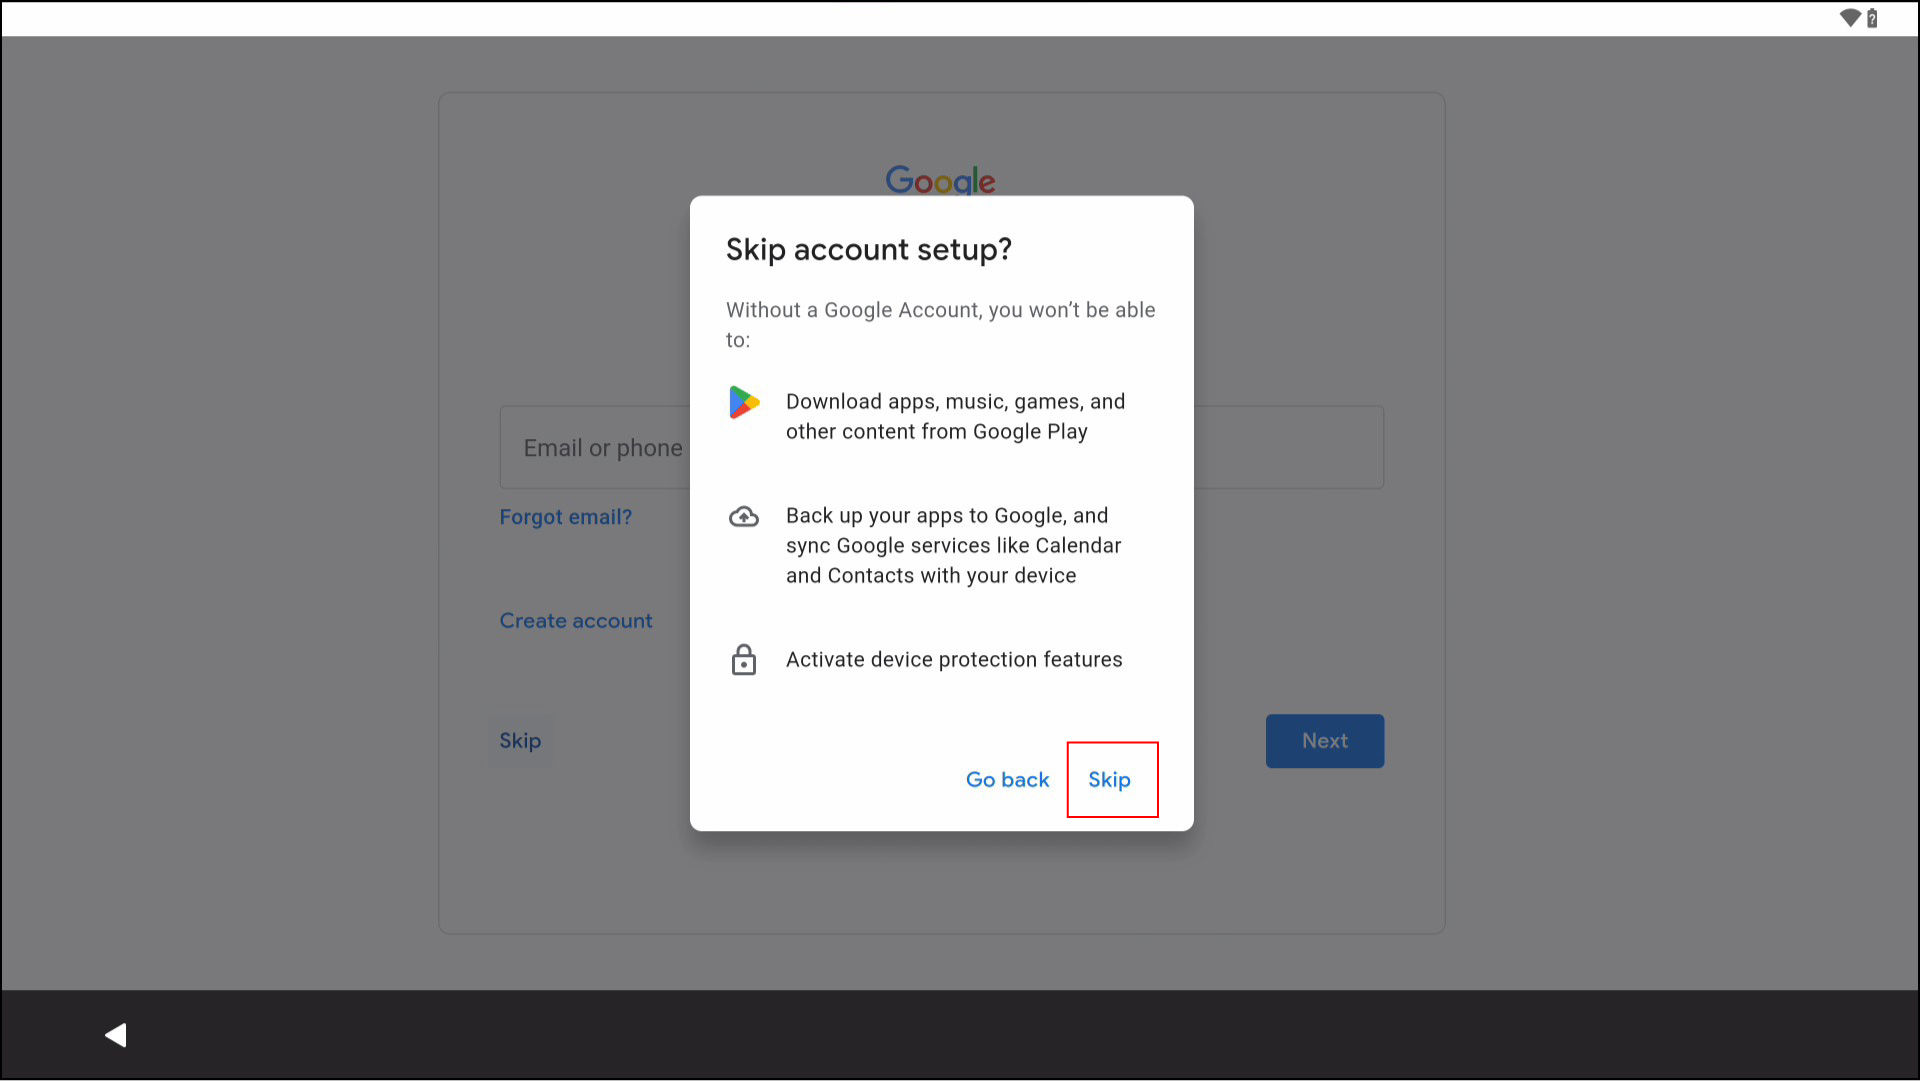Confirm Skip in the dialog
Screen dimensions: 1920x1081
tap(1110, 780)
